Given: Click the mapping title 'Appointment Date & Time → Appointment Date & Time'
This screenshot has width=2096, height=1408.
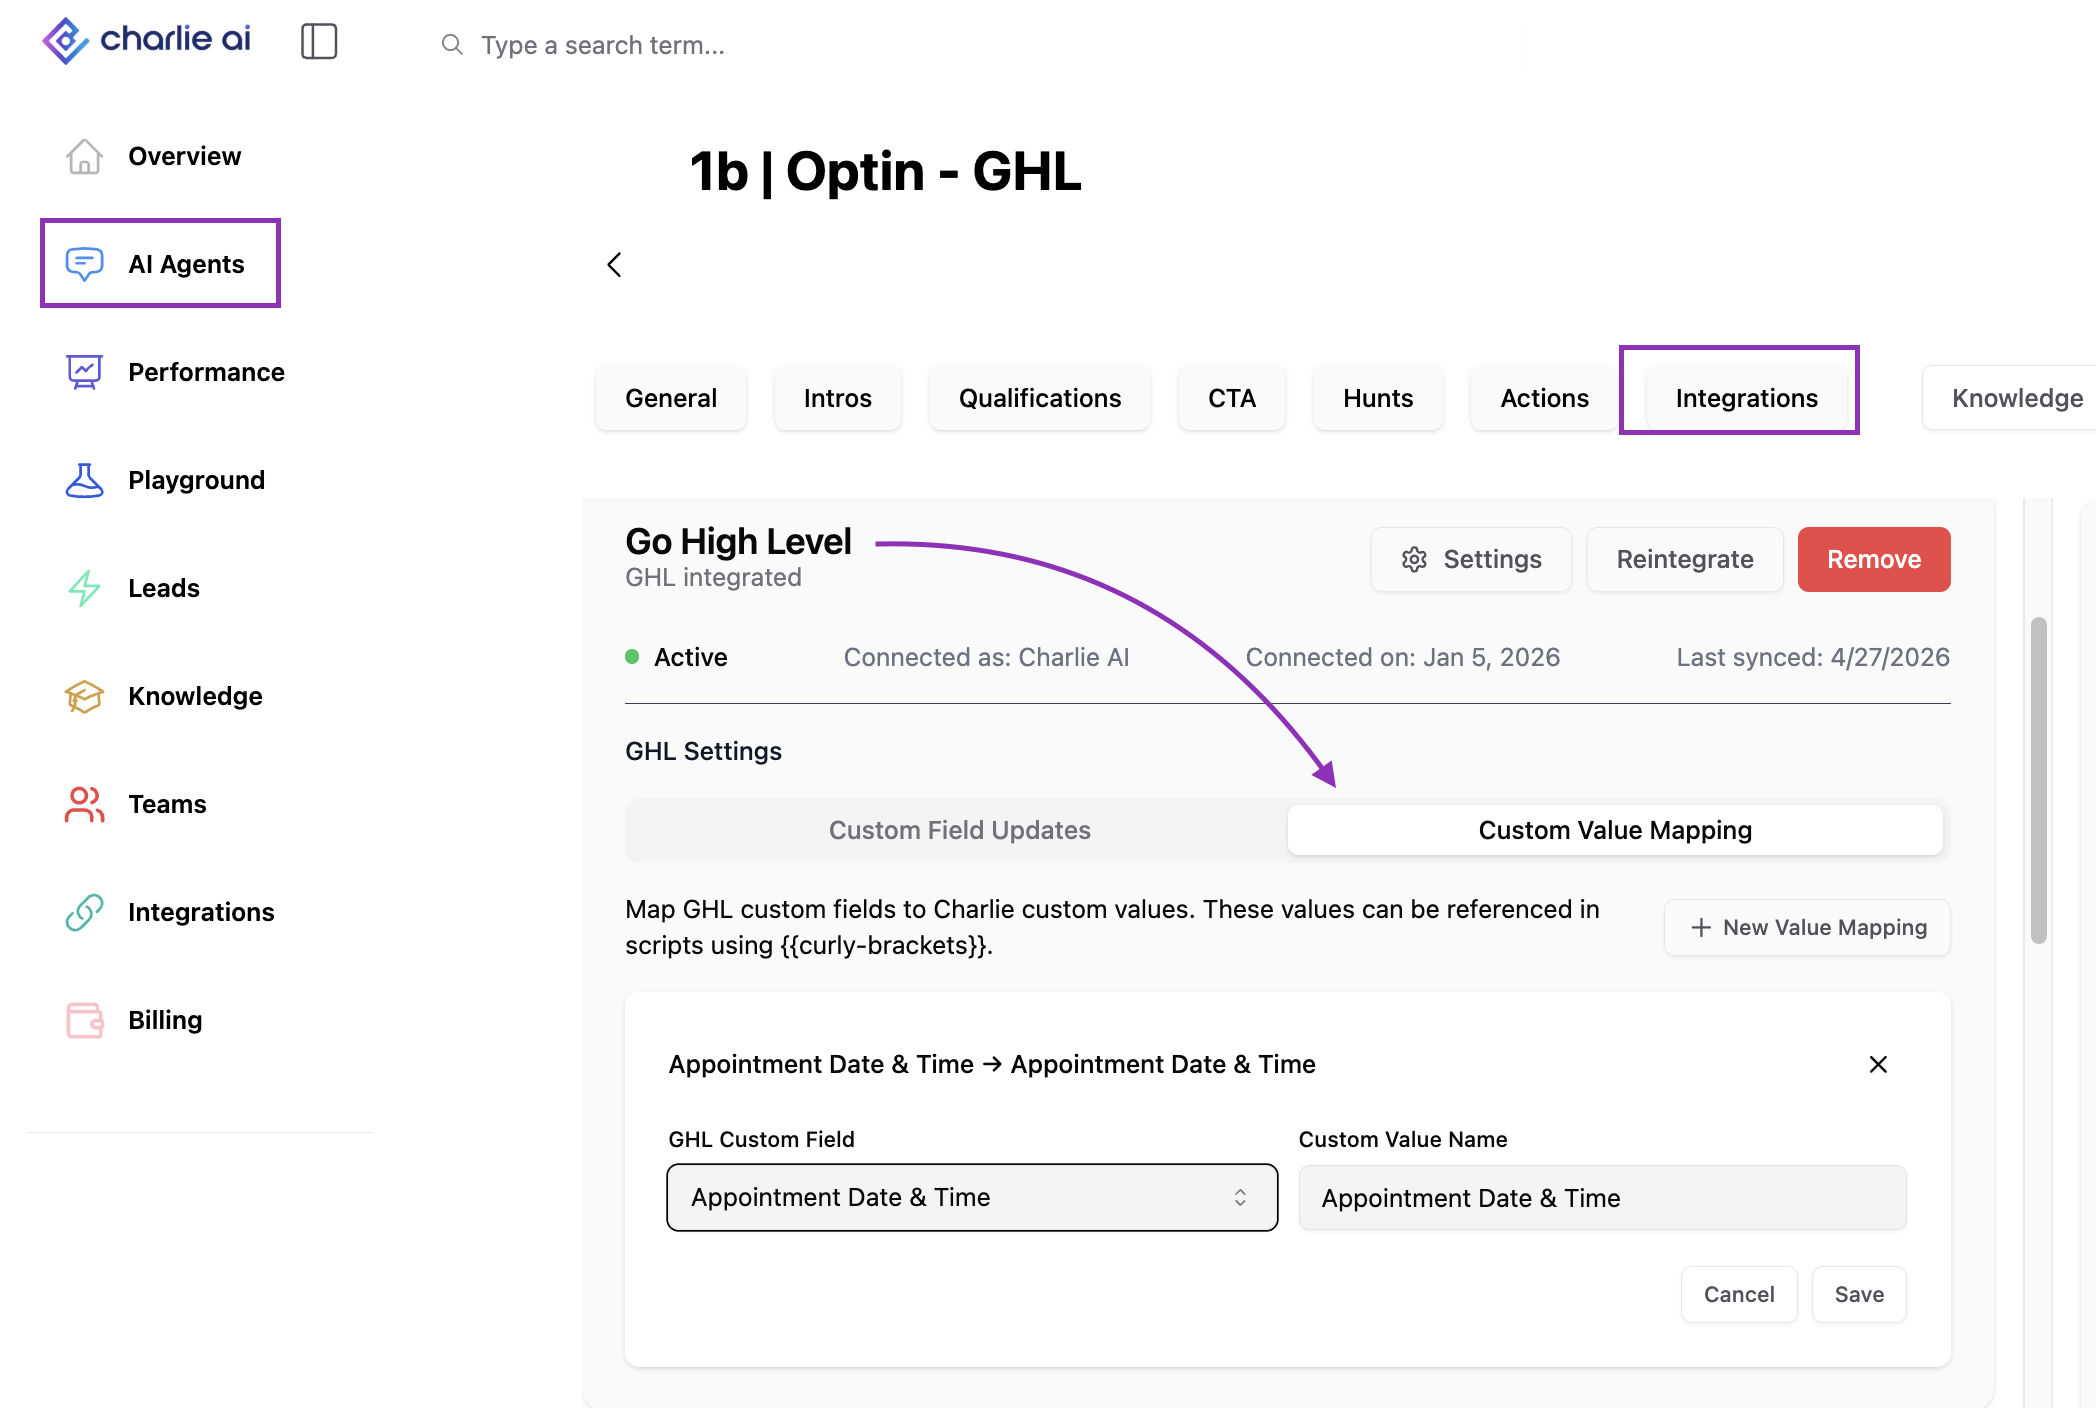Looking at the screenshot, I should [x=992, y=1064].
